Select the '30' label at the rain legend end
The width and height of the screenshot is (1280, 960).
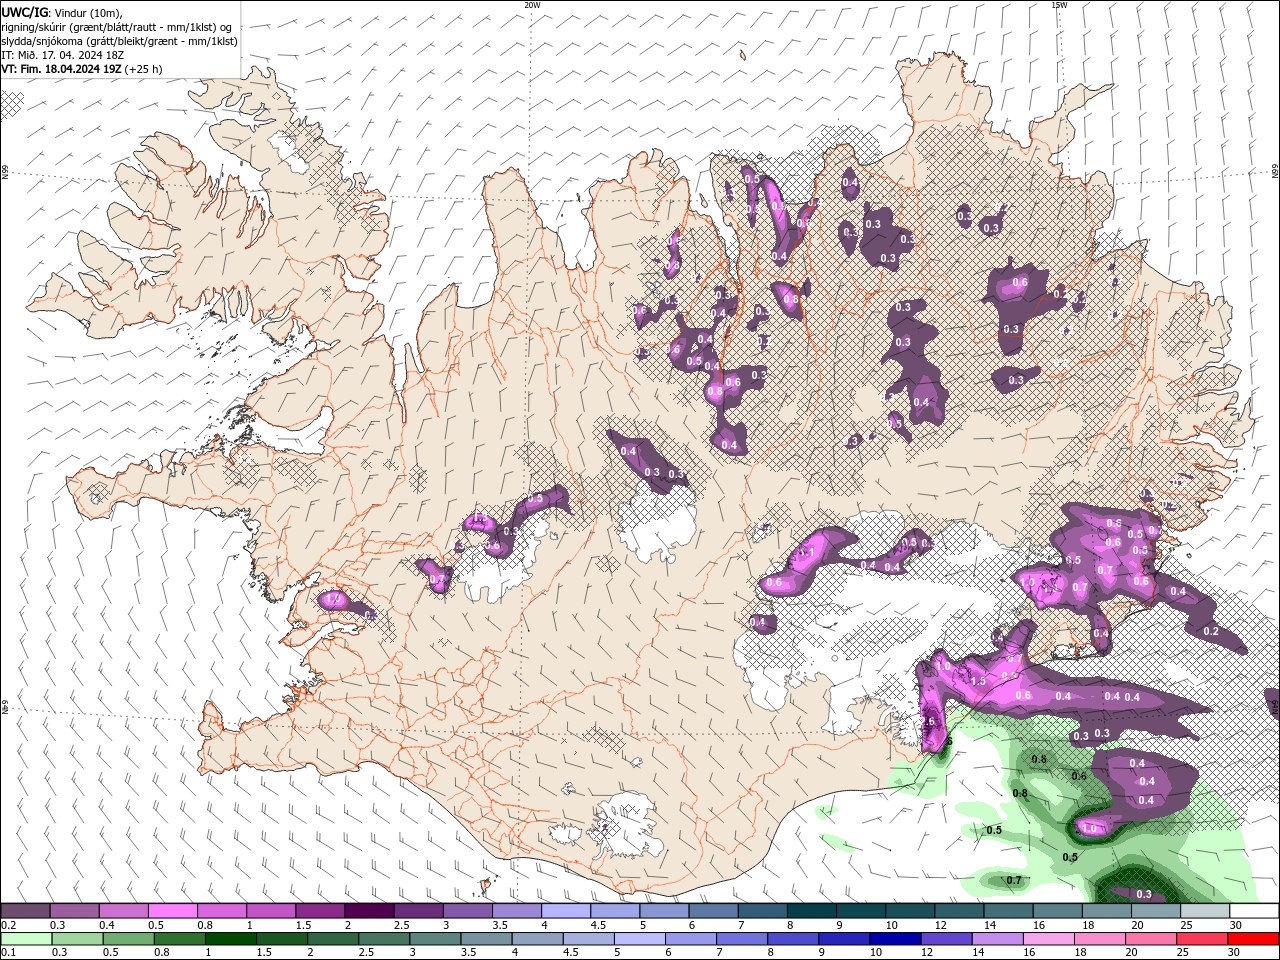click(1236, 953)
